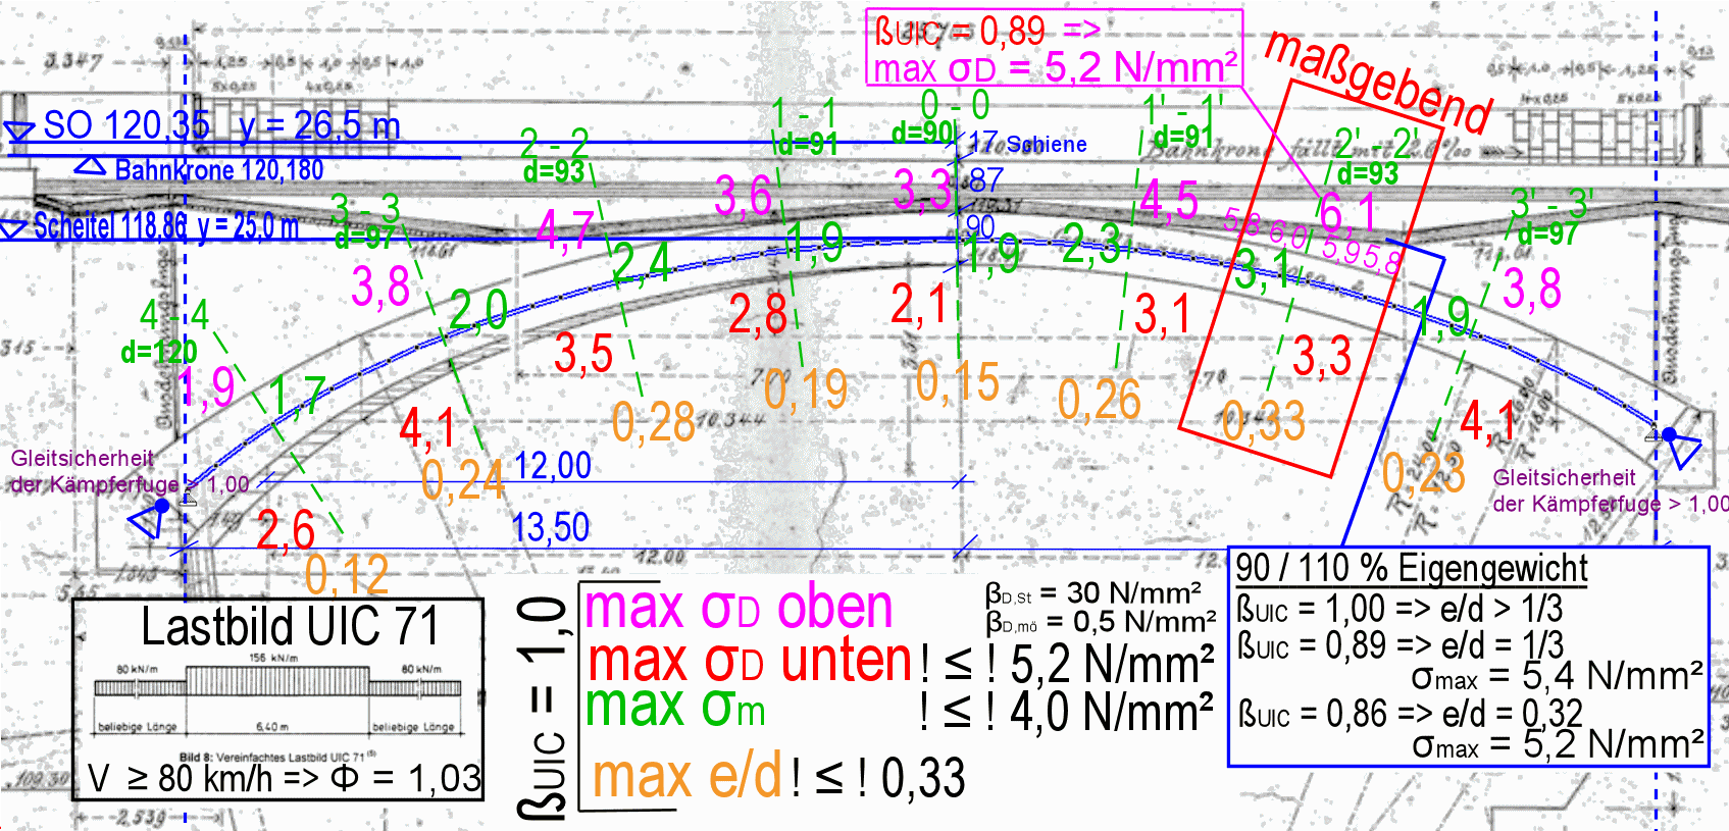Select the red 'maßgebend' label
Viewport: 1729px width, 831px height.
[1378, 82]
